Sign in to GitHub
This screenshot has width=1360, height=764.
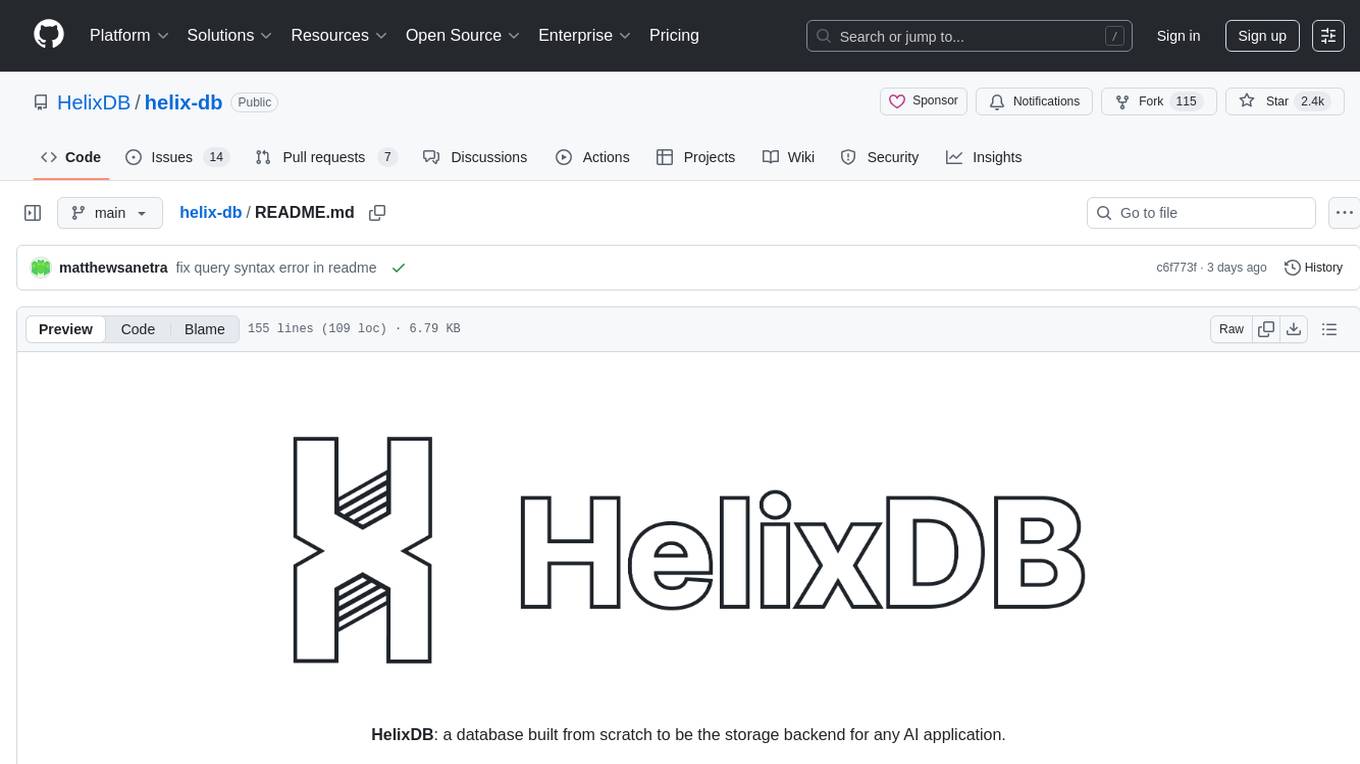pos(1178,36)
